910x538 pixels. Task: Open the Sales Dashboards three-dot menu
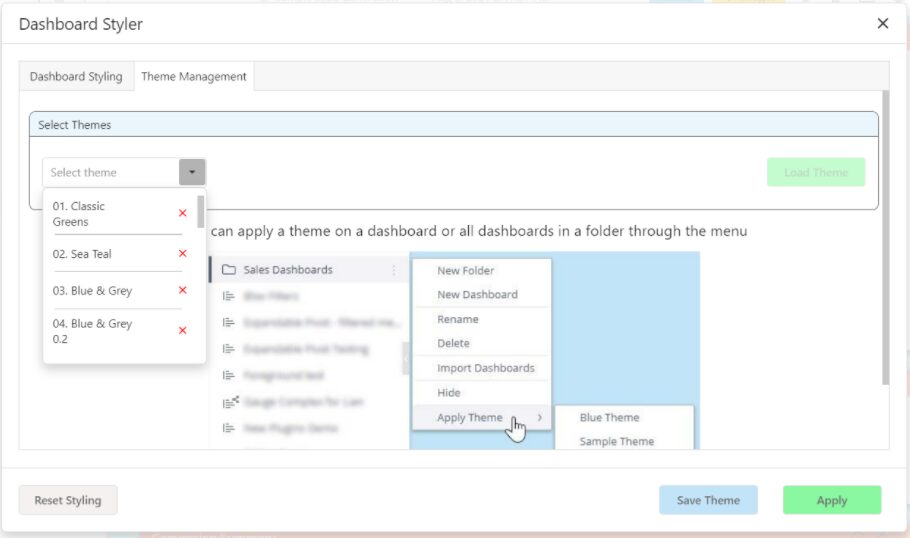click(x=393, y=270)
